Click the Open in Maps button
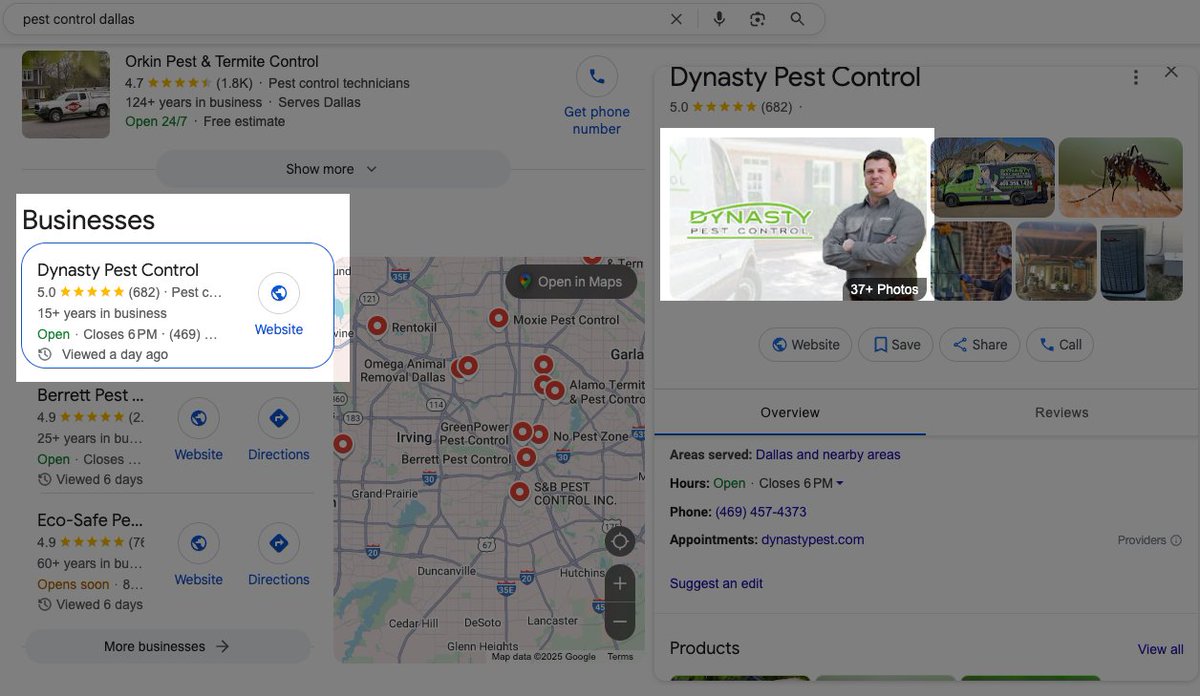Viewport: 1200px width, 696px height. 571,282
